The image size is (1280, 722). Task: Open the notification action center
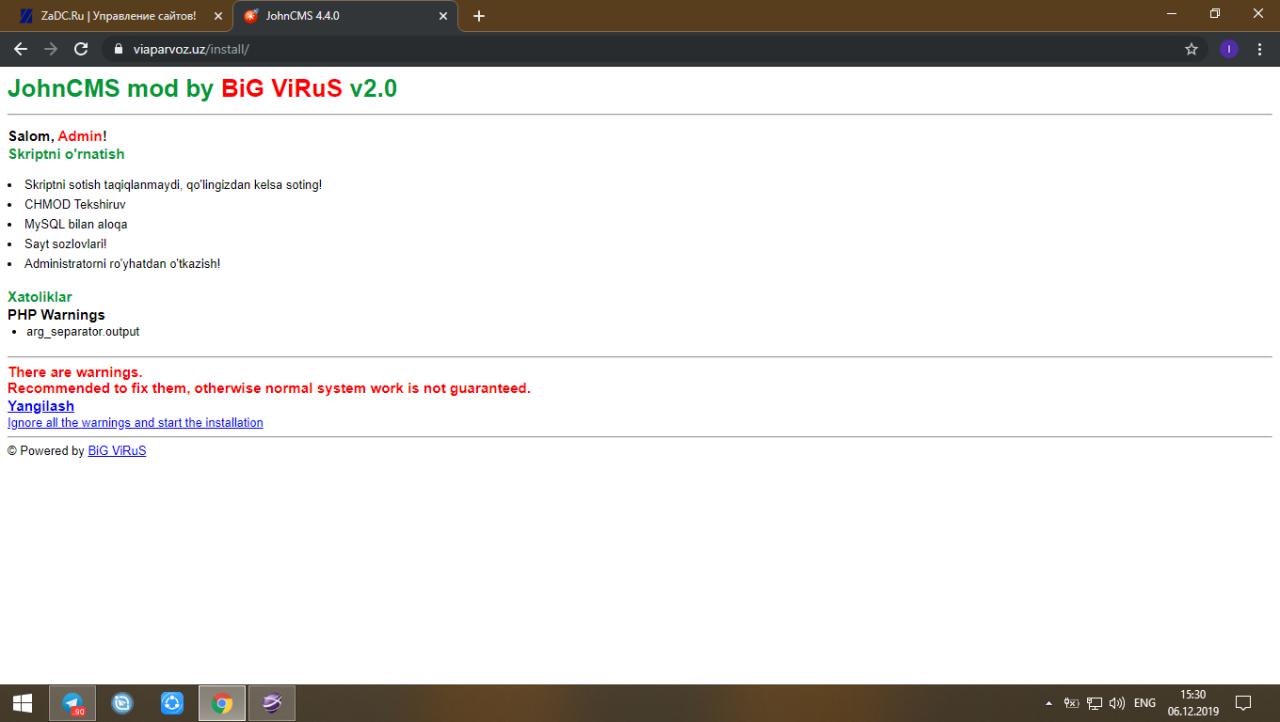point(1244,703)
